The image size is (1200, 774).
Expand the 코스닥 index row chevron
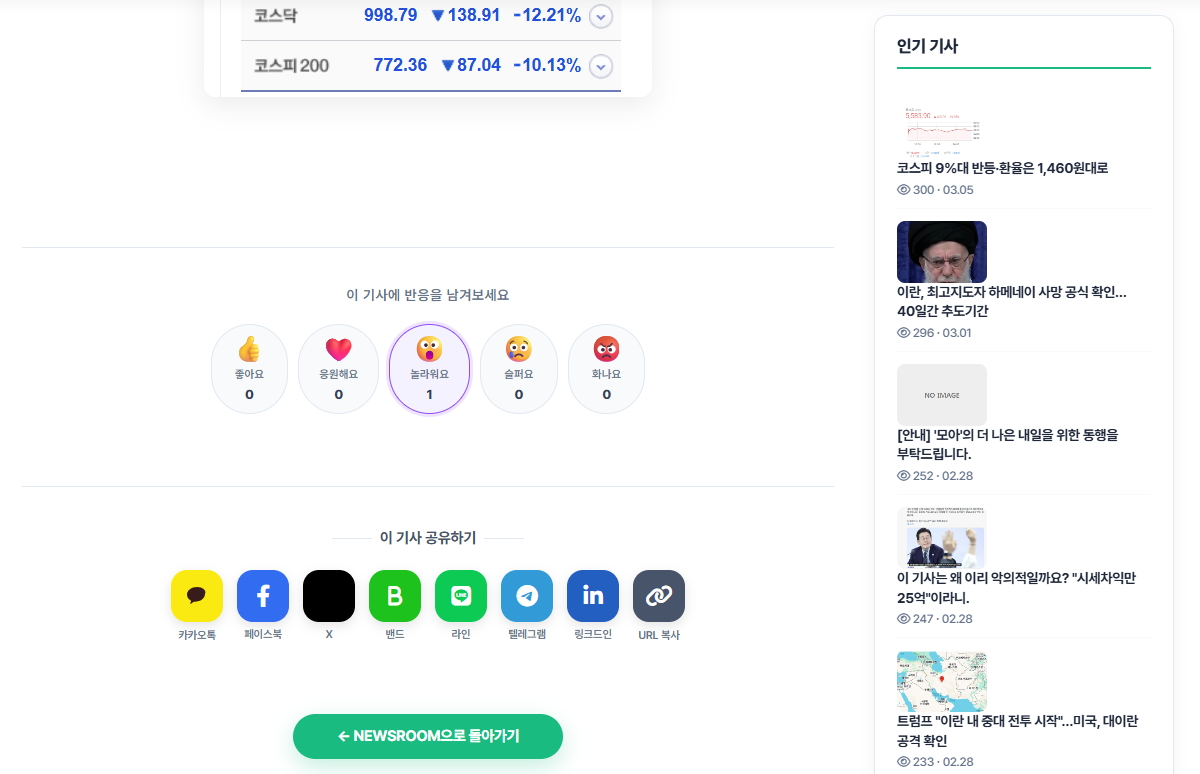click(x=600, y=16)
